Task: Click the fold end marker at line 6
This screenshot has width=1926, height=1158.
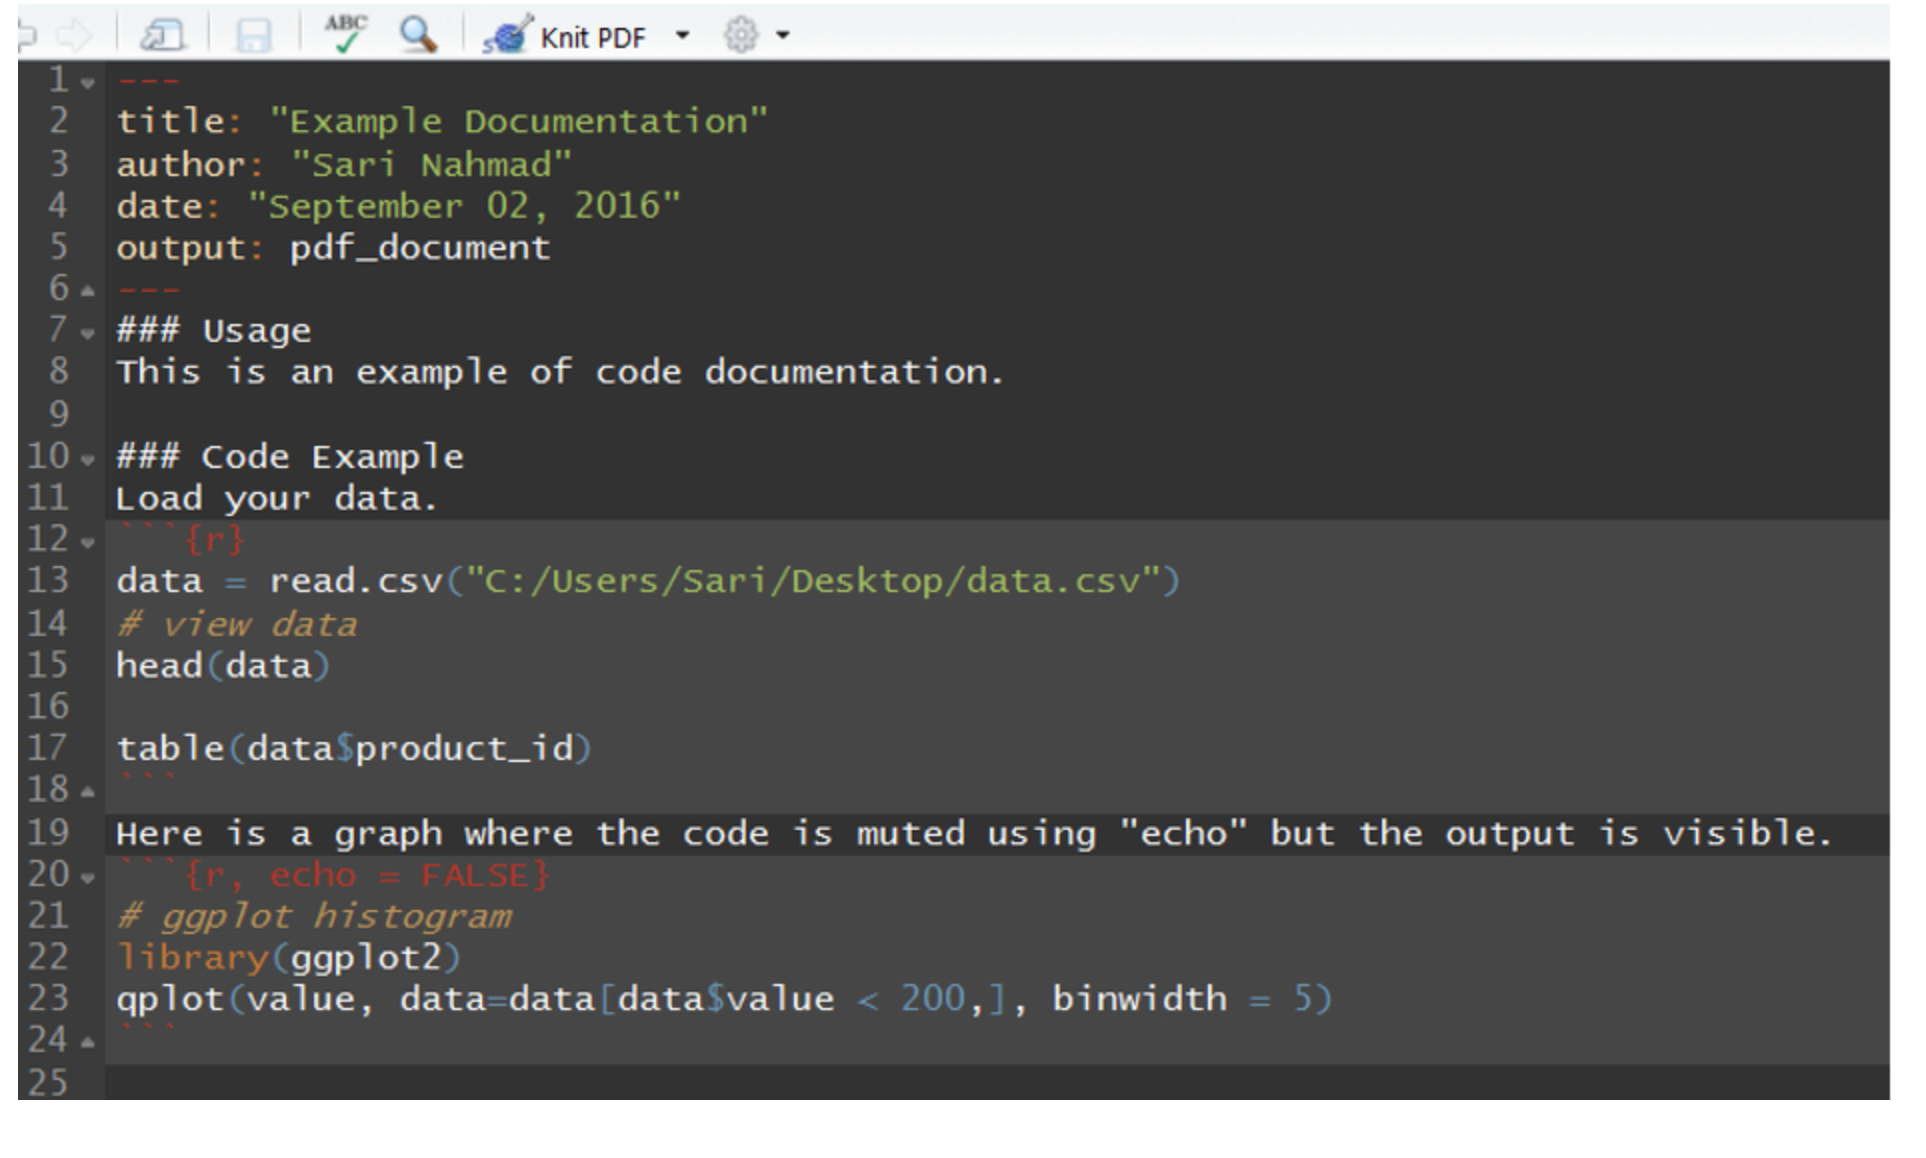Action: tap(88, 291)
